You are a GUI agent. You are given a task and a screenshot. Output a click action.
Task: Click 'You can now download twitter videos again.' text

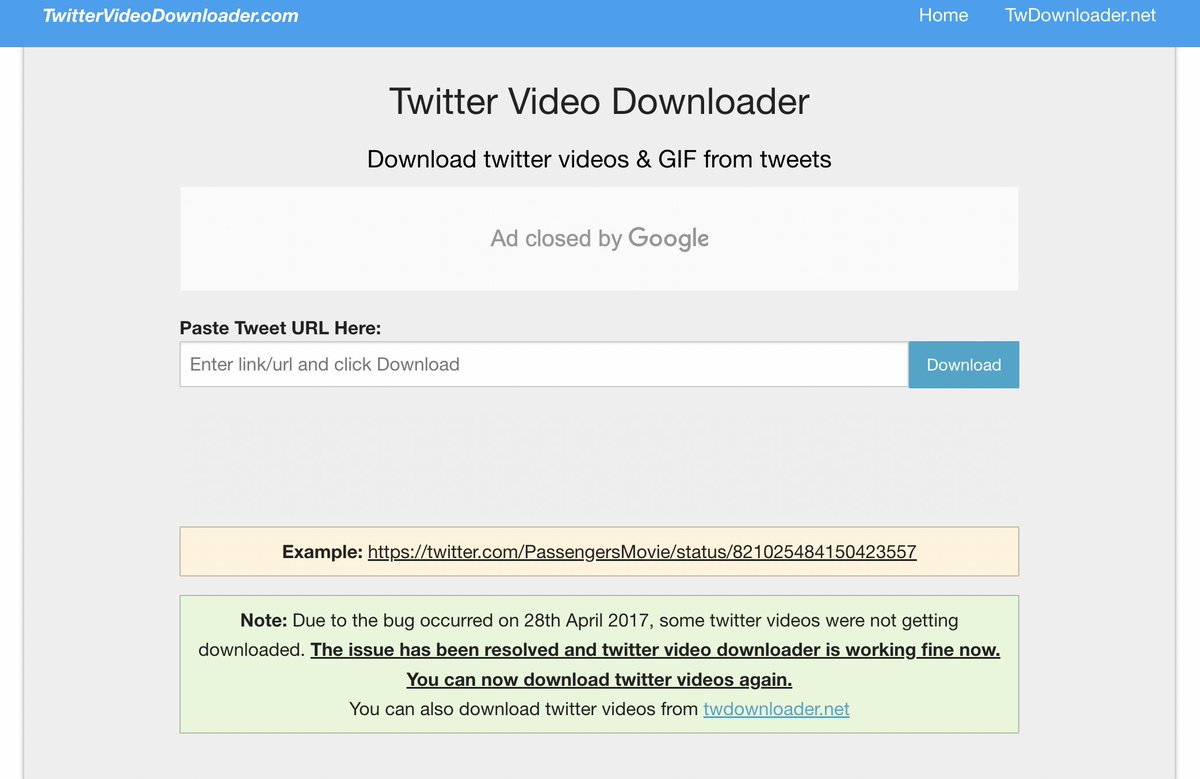599,680
